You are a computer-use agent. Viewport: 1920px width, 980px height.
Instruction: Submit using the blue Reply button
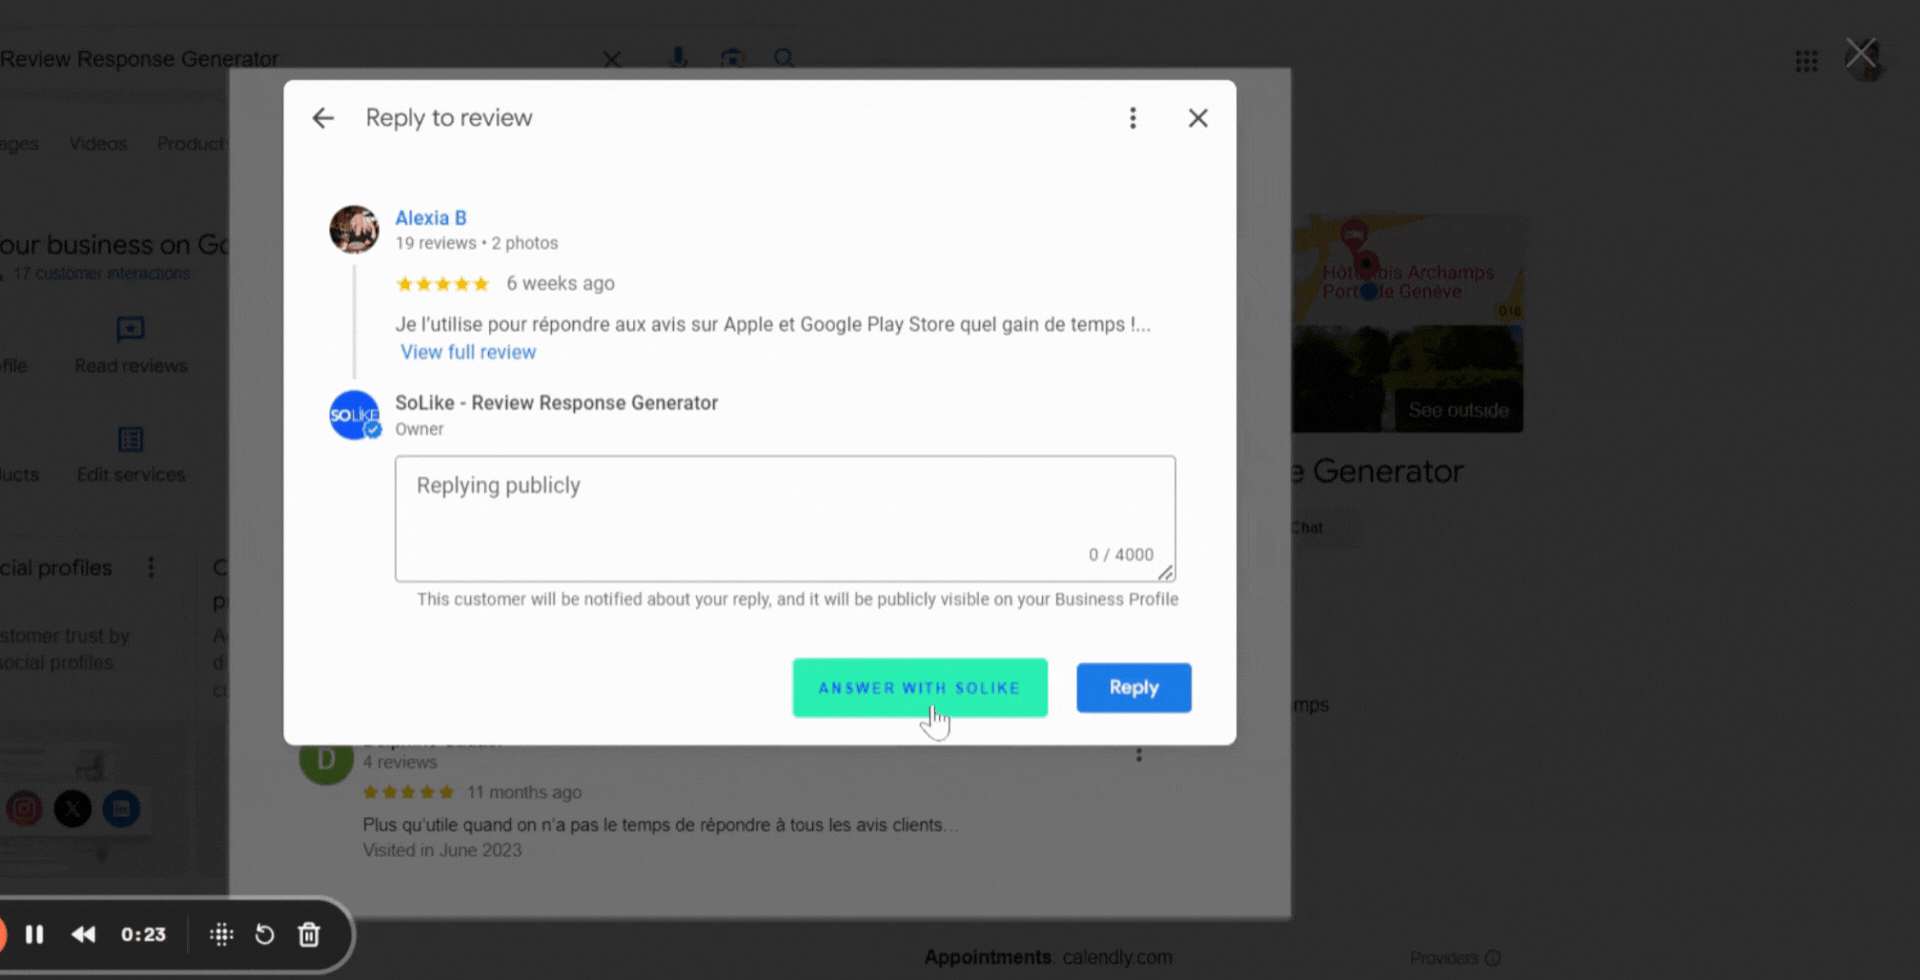pyautogui.click(x=1133, y=688)
